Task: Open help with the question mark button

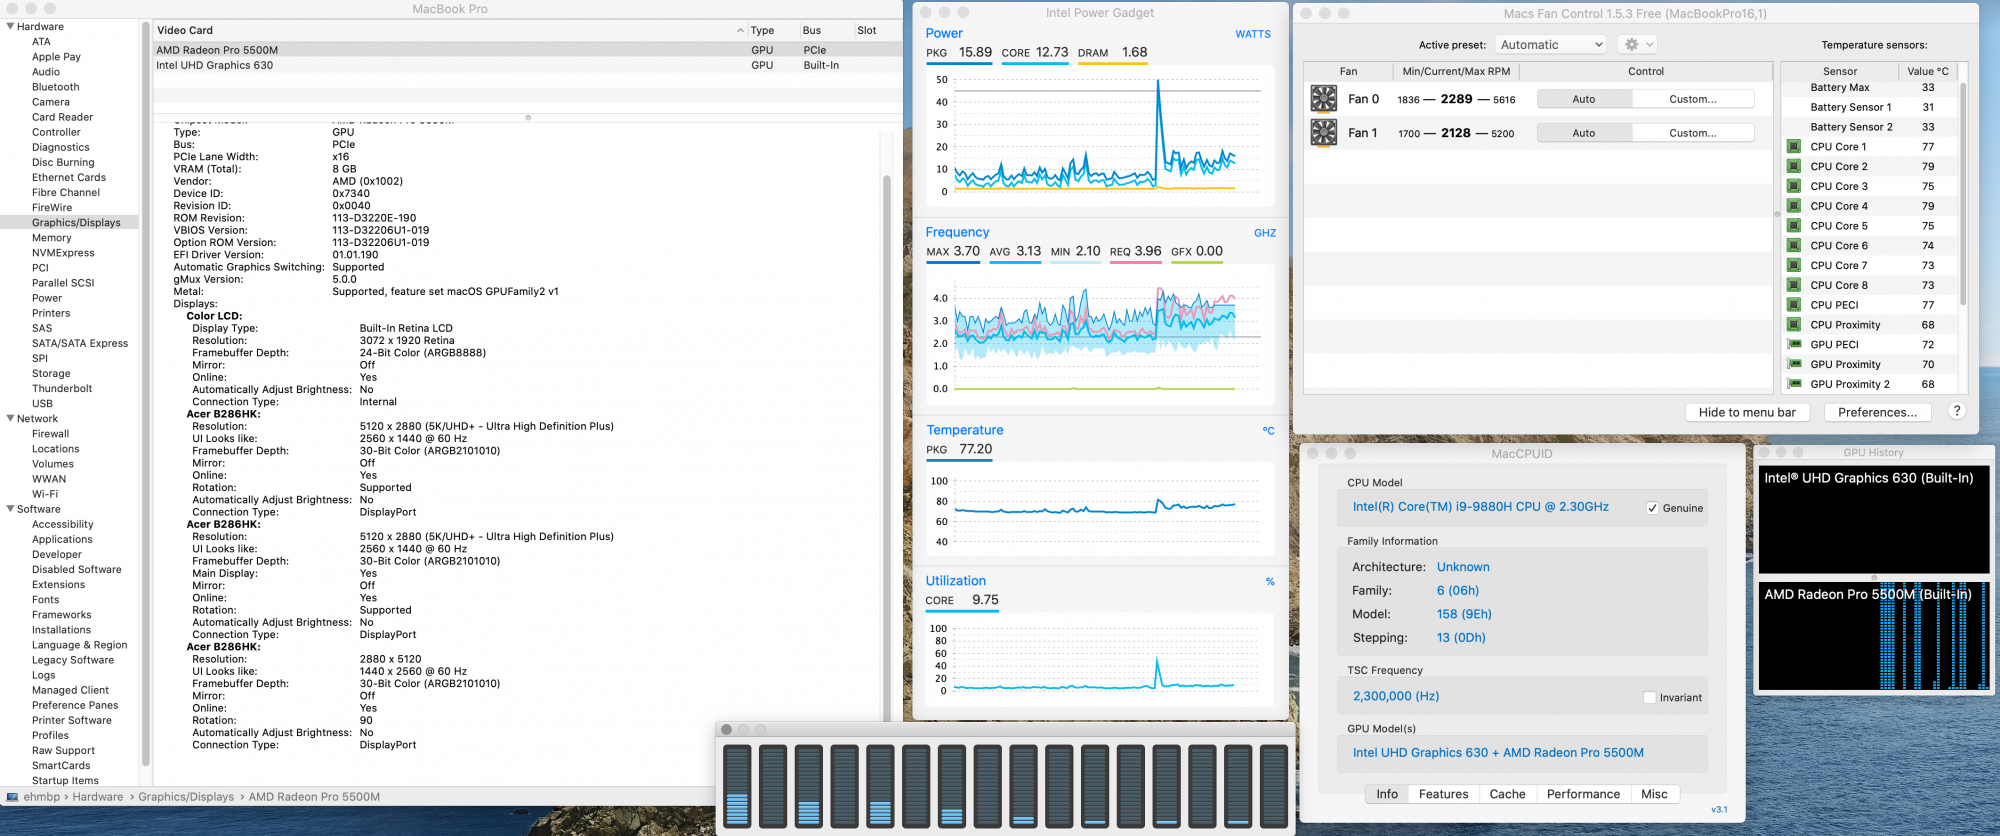Action: 1957,411
